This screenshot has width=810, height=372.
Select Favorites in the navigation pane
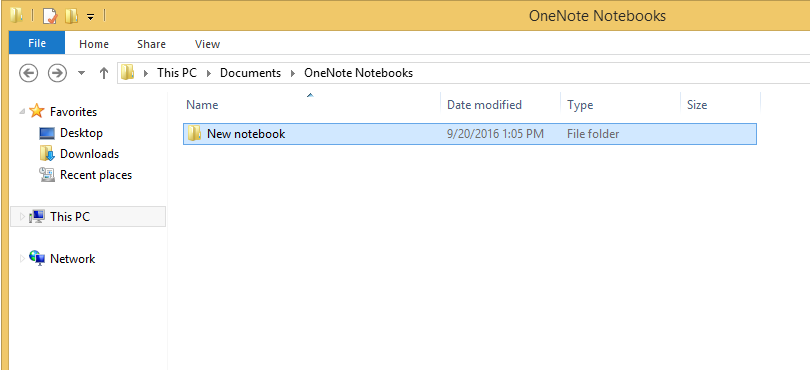73,112
